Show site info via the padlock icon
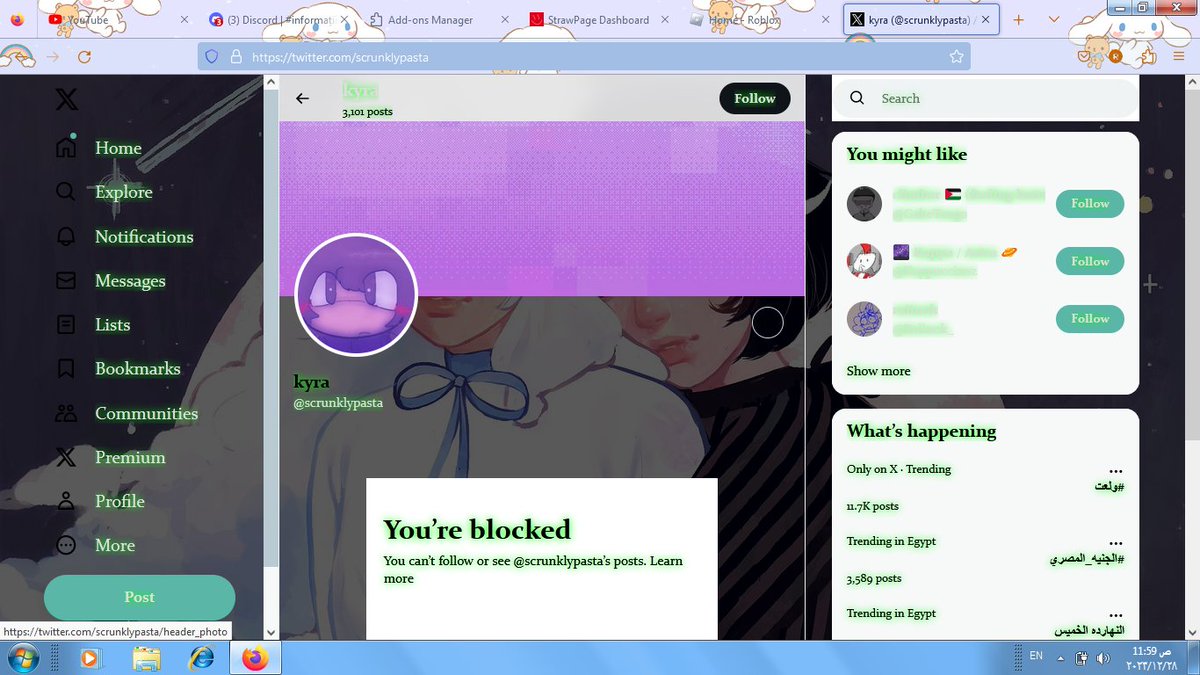1200x675 pixels. [x=236, y=57]
